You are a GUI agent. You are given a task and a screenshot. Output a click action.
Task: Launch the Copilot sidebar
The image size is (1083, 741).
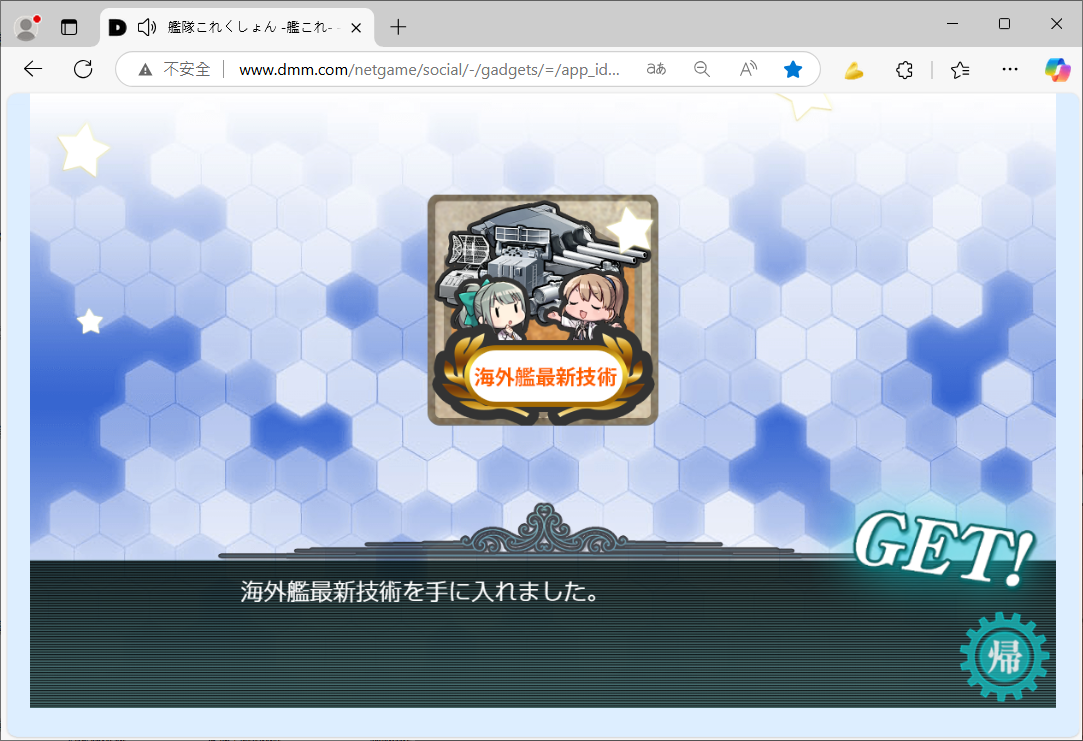pyautogui.click(x=1057, y=69)
